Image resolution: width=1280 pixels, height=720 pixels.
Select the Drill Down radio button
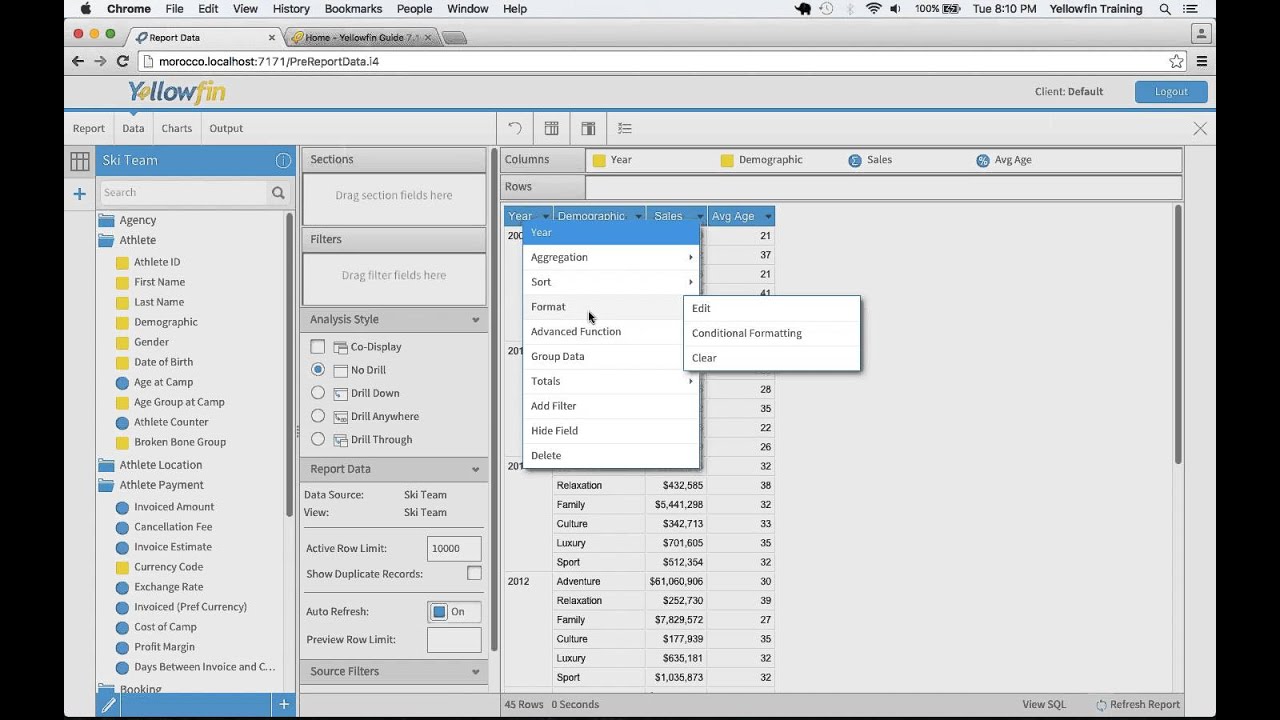pyautogui.click(x=318, y=393)
